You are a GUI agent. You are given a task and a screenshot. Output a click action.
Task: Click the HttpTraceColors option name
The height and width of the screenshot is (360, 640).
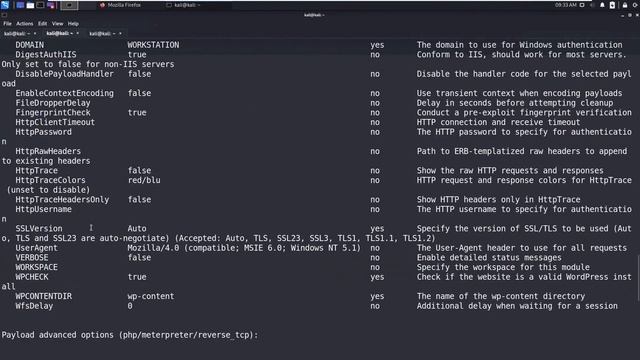coord(51,180)
